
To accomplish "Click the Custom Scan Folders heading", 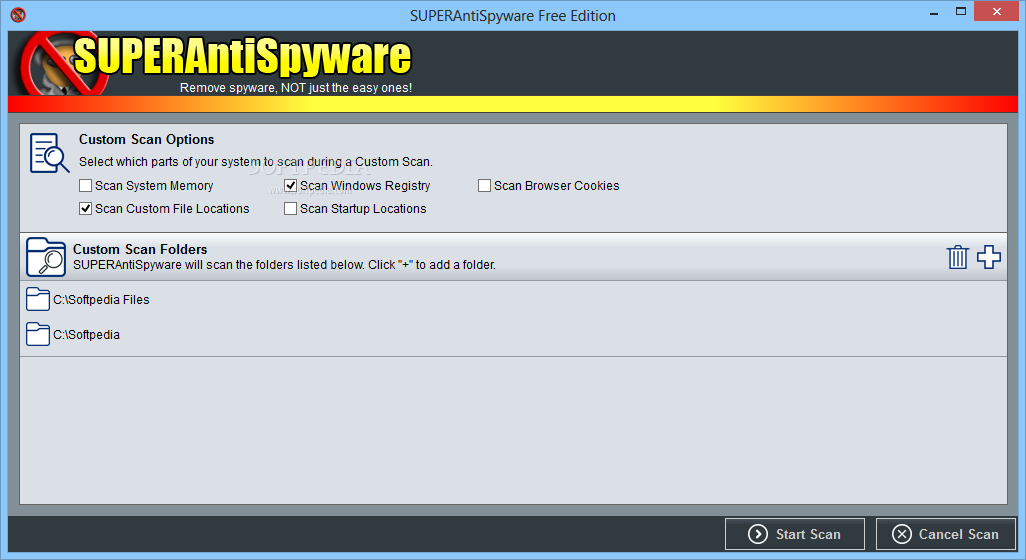I will (140, 249).
